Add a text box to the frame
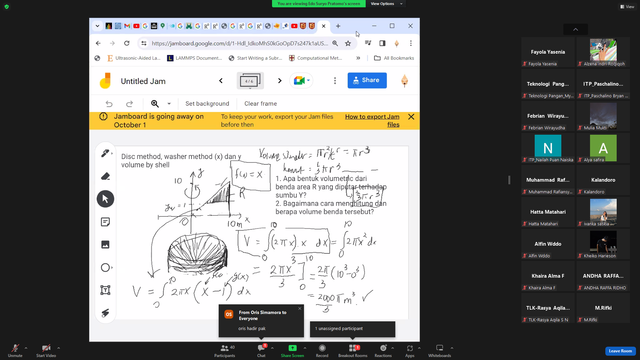Image resolution: width=640 pixels, height=360 pixels. coord(105,290)
